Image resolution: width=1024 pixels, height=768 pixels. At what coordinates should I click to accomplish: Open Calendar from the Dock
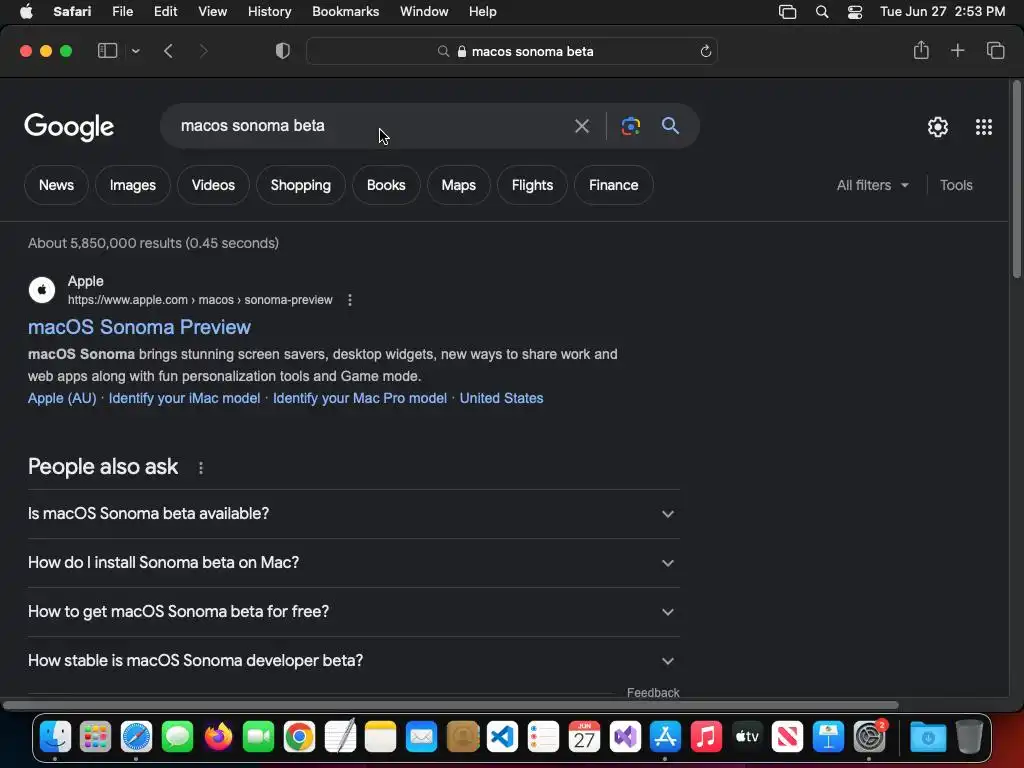tap(584, 737)
